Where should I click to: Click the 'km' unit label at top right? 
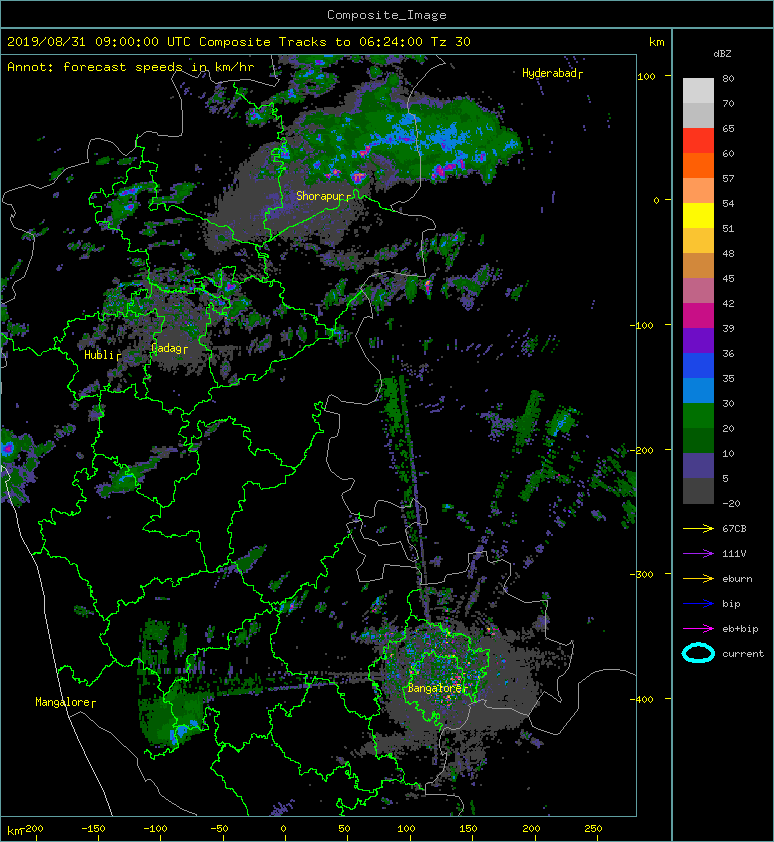[656, 42]
